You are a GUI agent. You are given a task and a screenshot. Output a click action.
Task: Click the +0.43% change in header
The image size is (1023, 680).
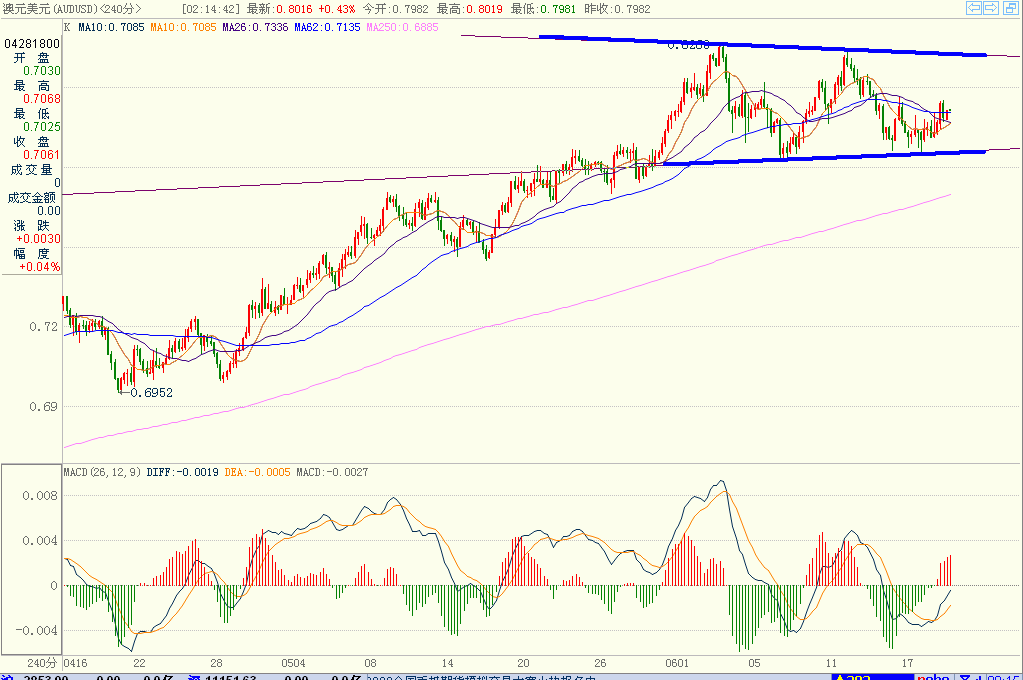pyautogui.click(x=337, y=8)
